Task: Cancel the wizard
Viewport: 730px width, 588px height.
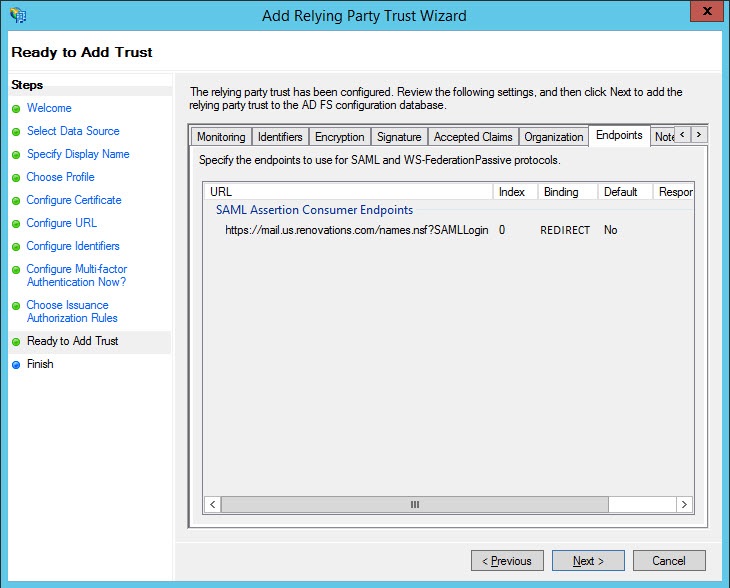Action: coord(668,561)
